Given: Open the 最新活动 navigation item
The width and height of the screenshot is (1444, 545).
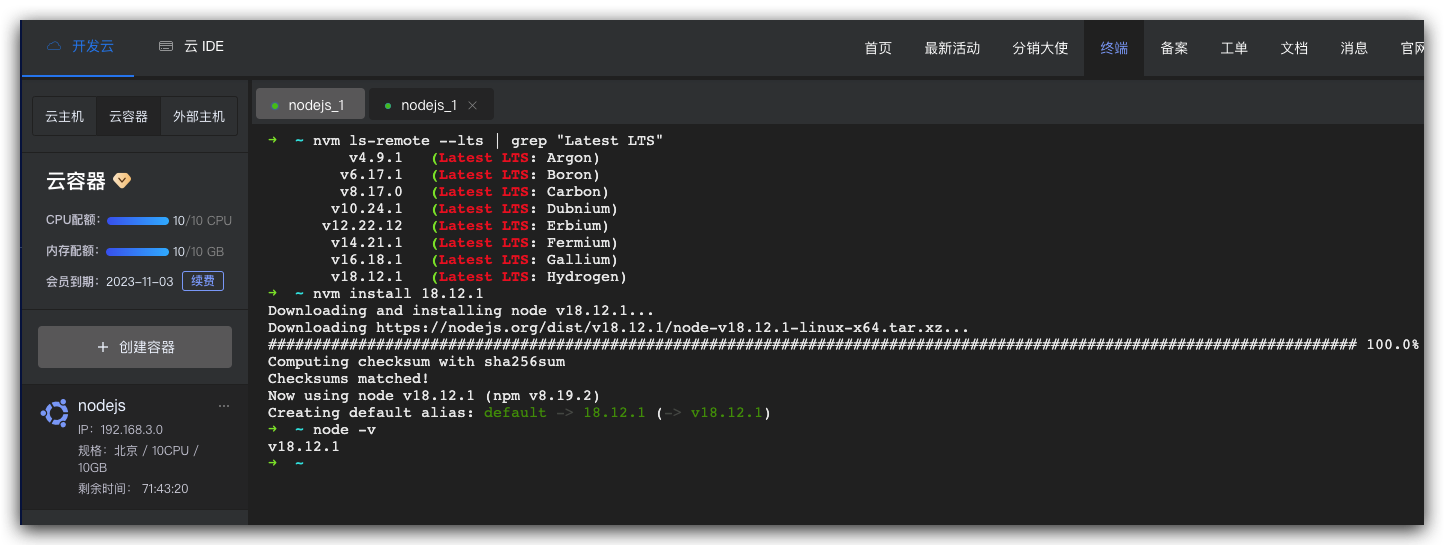Looking at the screenshot, I should (x=952, y=48).
